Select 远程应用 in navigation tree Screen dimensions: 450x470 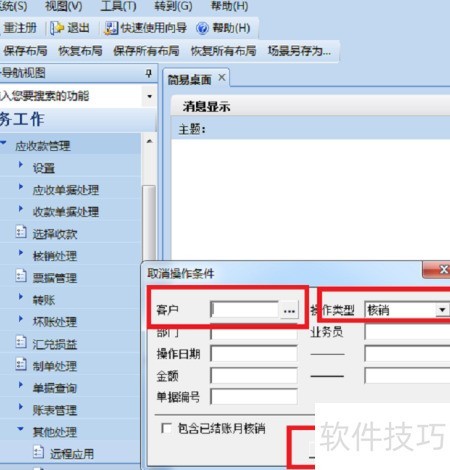tap(72, 453)
